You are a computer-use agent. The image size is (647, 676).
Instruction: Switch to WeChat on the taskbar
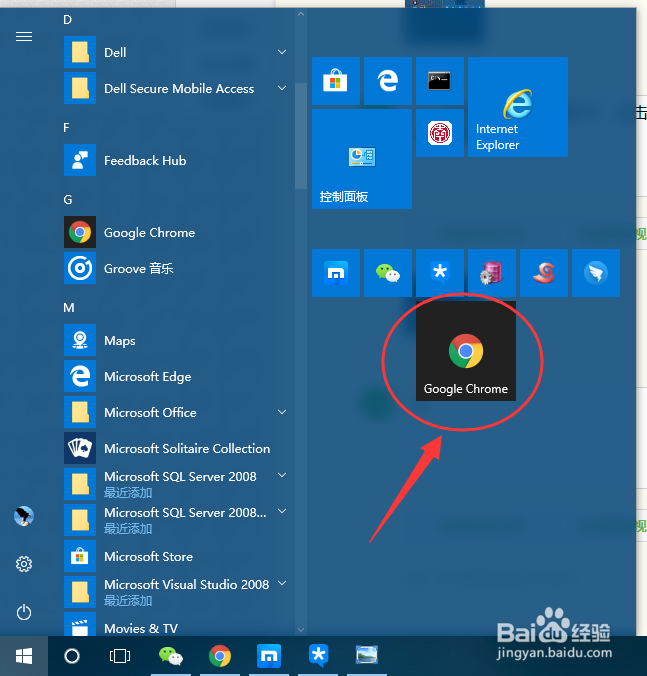(x=171, y=656)
